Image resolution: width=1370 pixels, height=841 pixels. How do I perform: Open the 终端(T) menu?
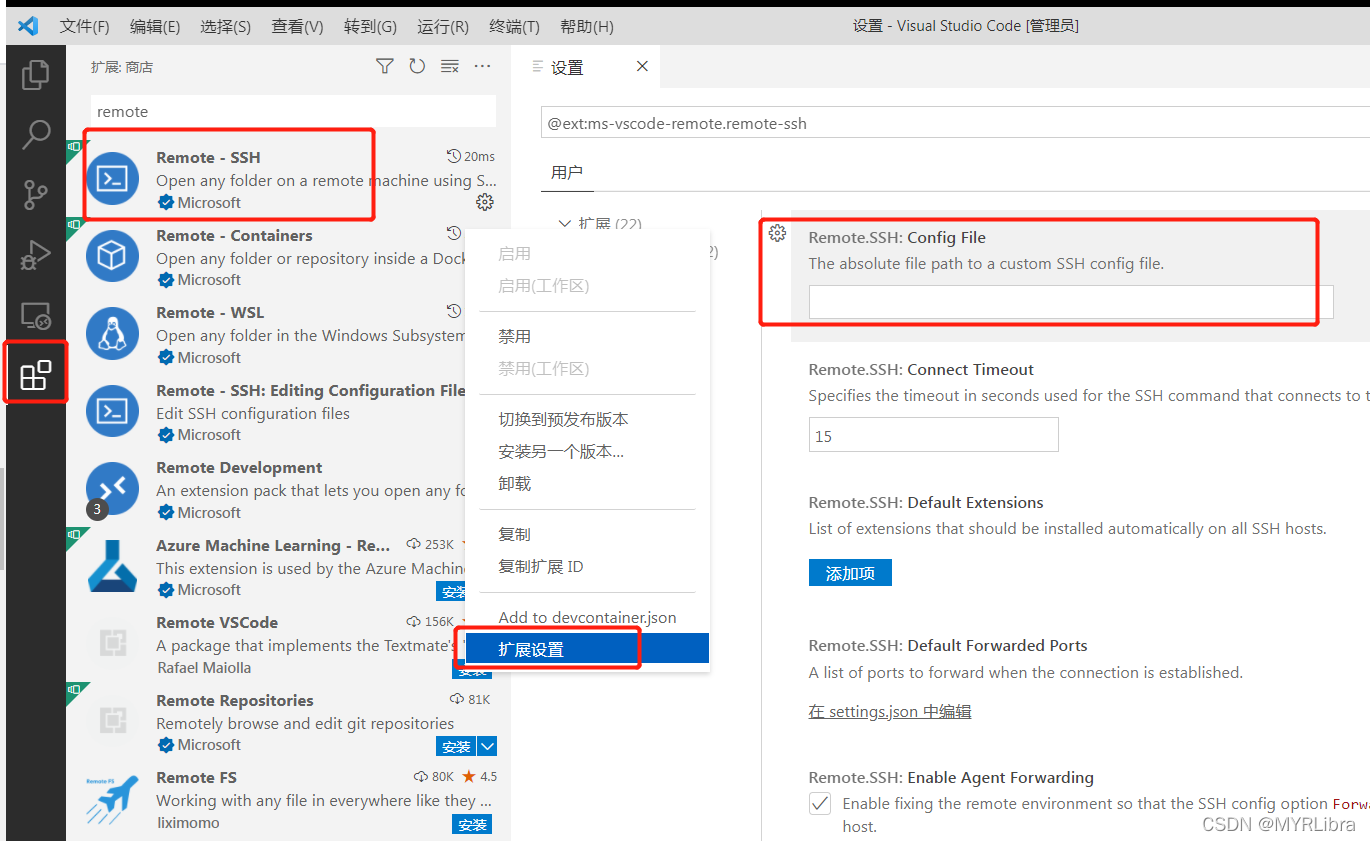pos(515,26)
